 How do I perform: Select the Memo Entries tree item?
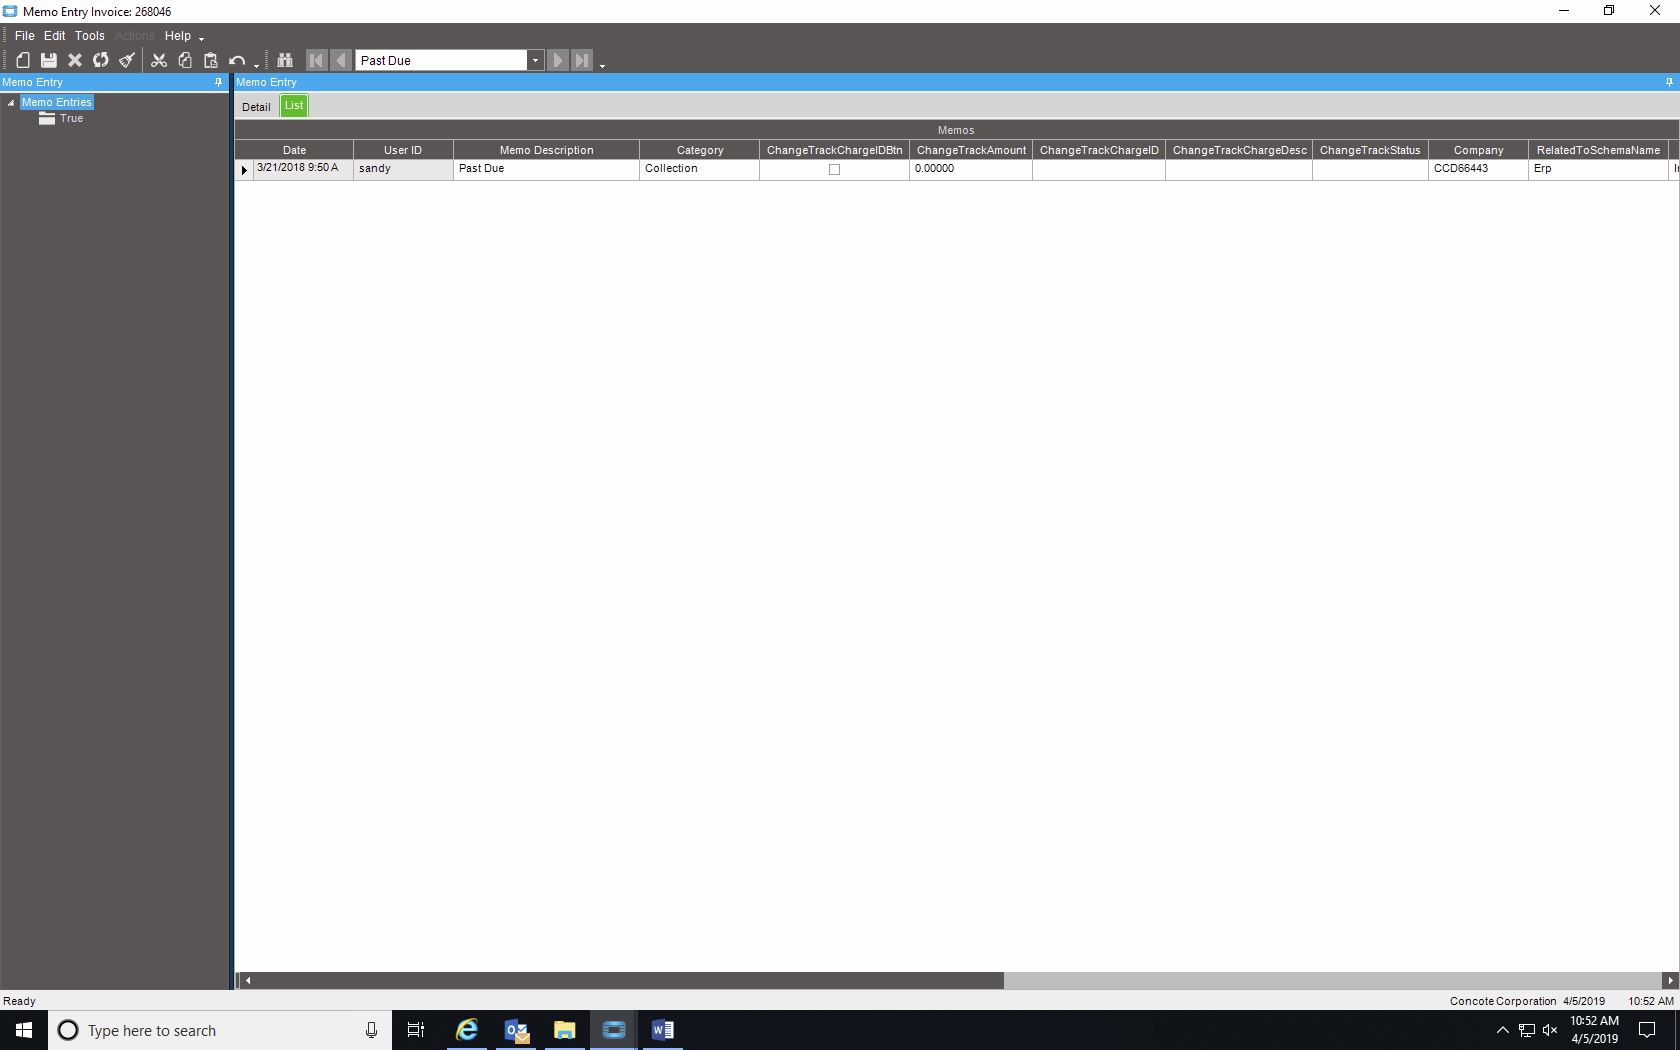click(x=57, y=102)
